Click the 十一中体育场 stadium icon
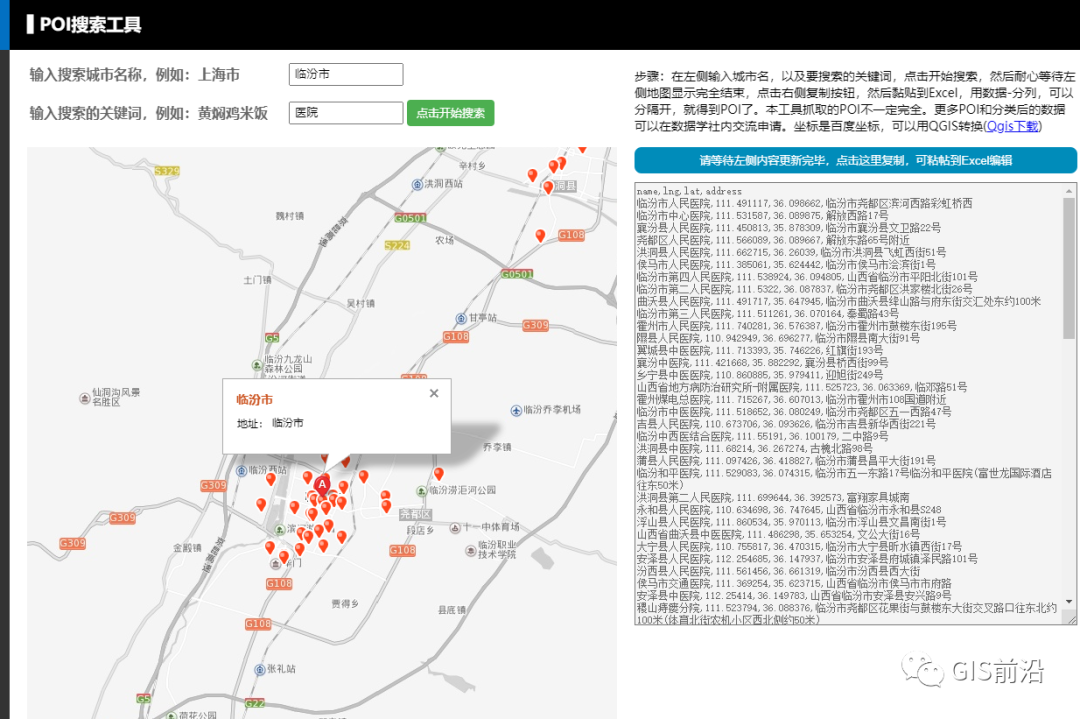The height and width of the screenshot is (719, 1080). click(x=455, y=528)
